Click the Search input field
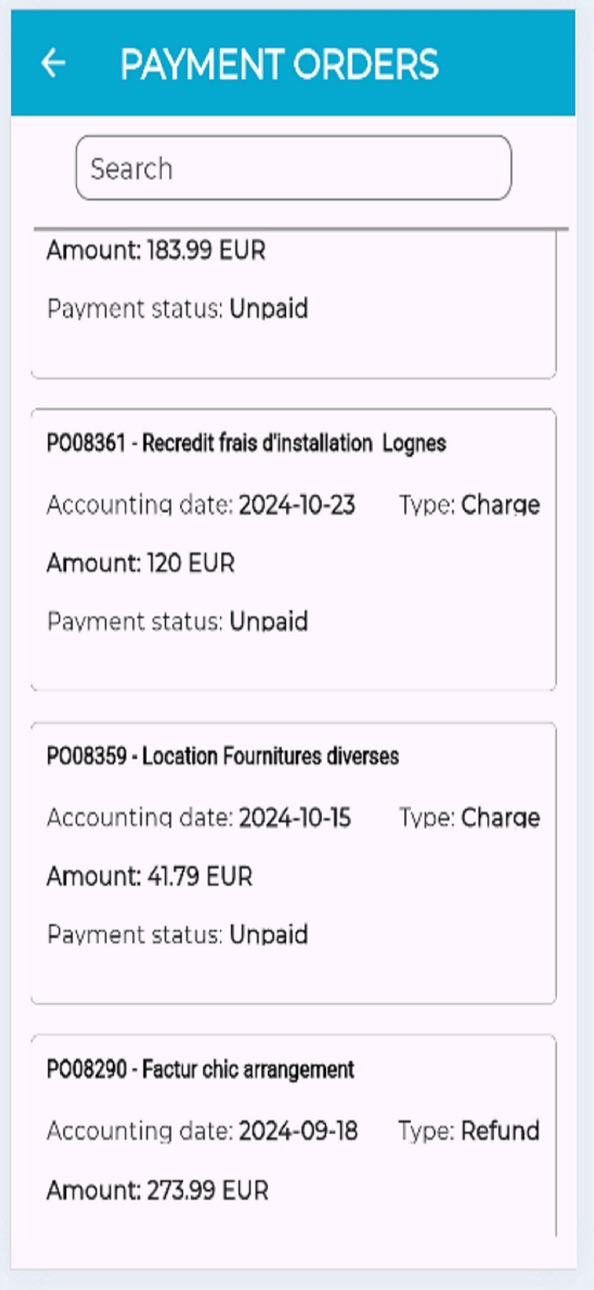The height and width of the screenshot is (1290, 594). [294, 168]
